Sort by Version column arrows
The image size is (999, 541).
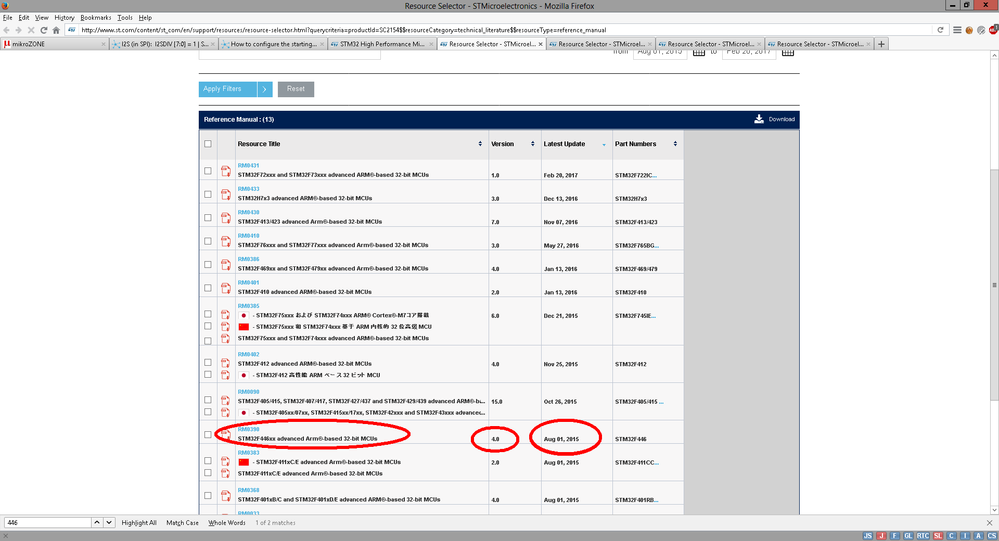[x=533, y=144]
